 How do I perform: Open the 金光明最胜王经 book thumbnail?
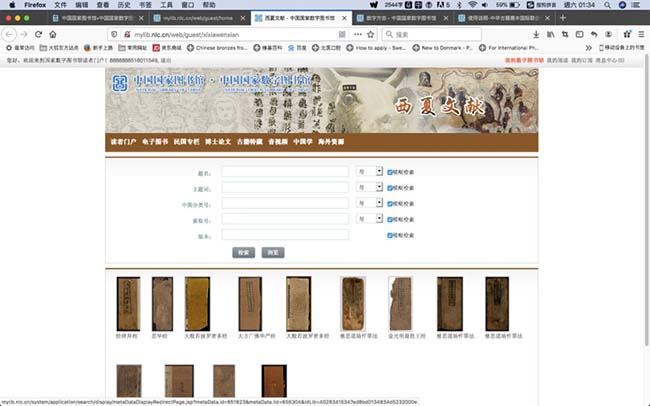pos(400,303)
